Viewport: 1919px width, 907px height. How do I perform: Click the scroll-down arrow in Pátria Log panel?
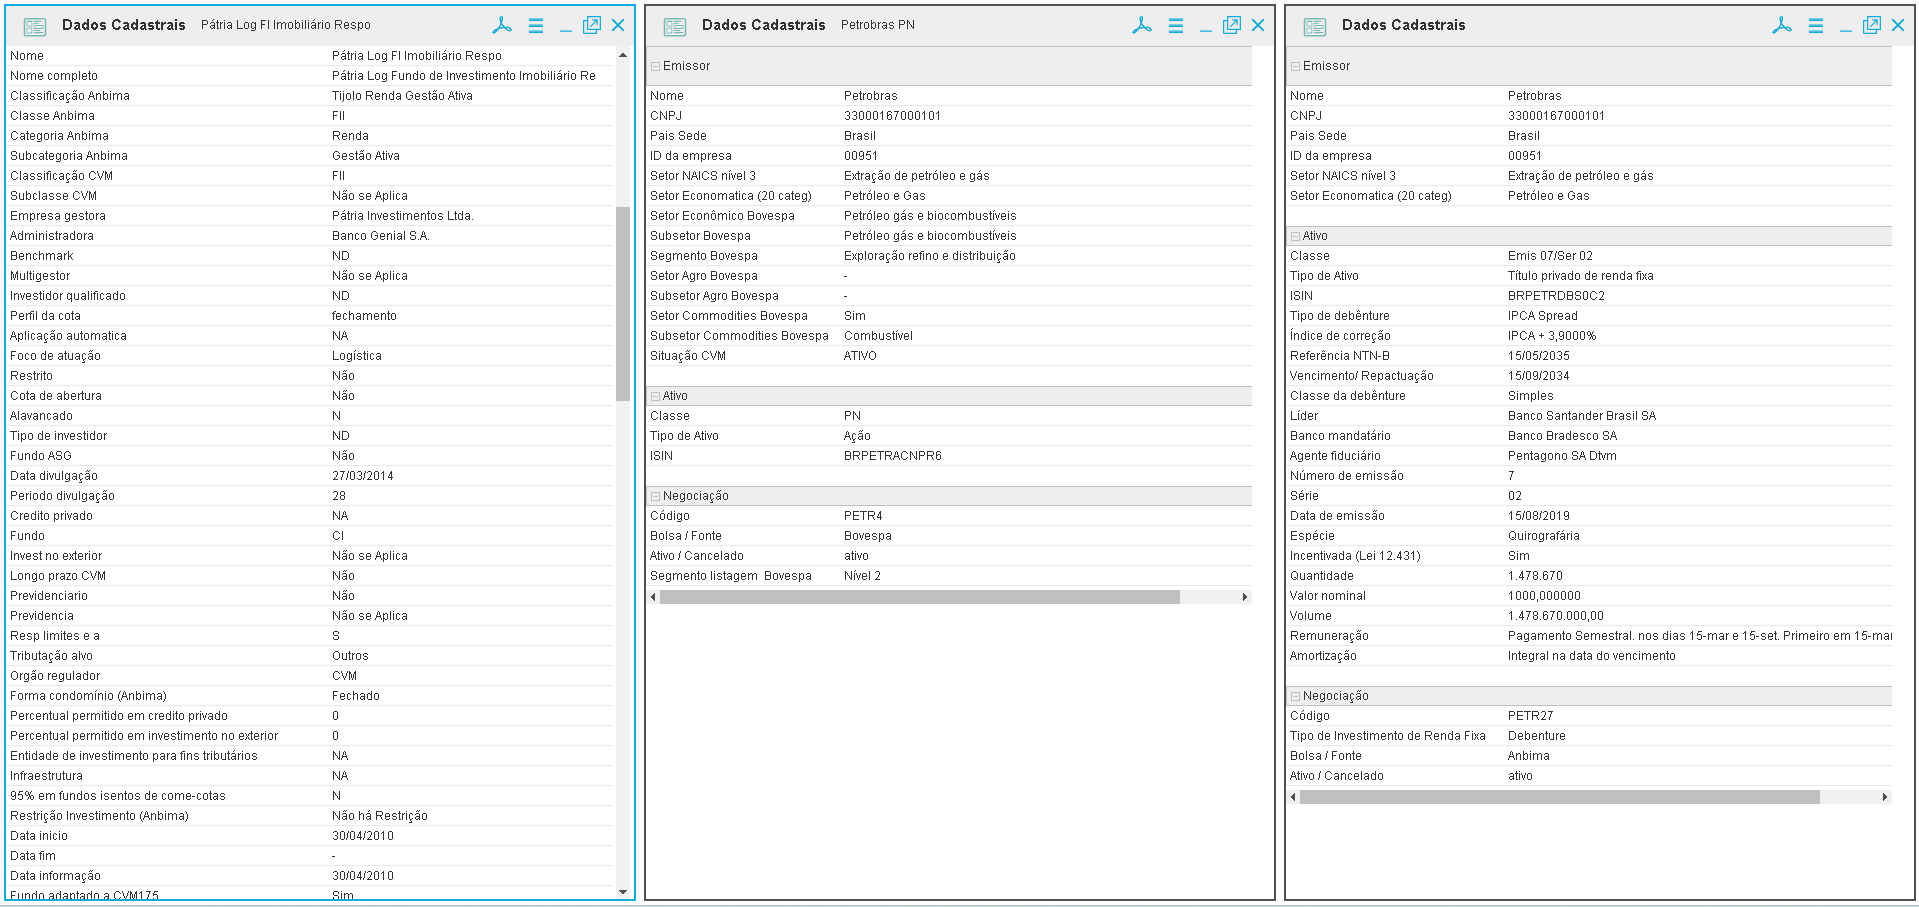coord(623,892)
